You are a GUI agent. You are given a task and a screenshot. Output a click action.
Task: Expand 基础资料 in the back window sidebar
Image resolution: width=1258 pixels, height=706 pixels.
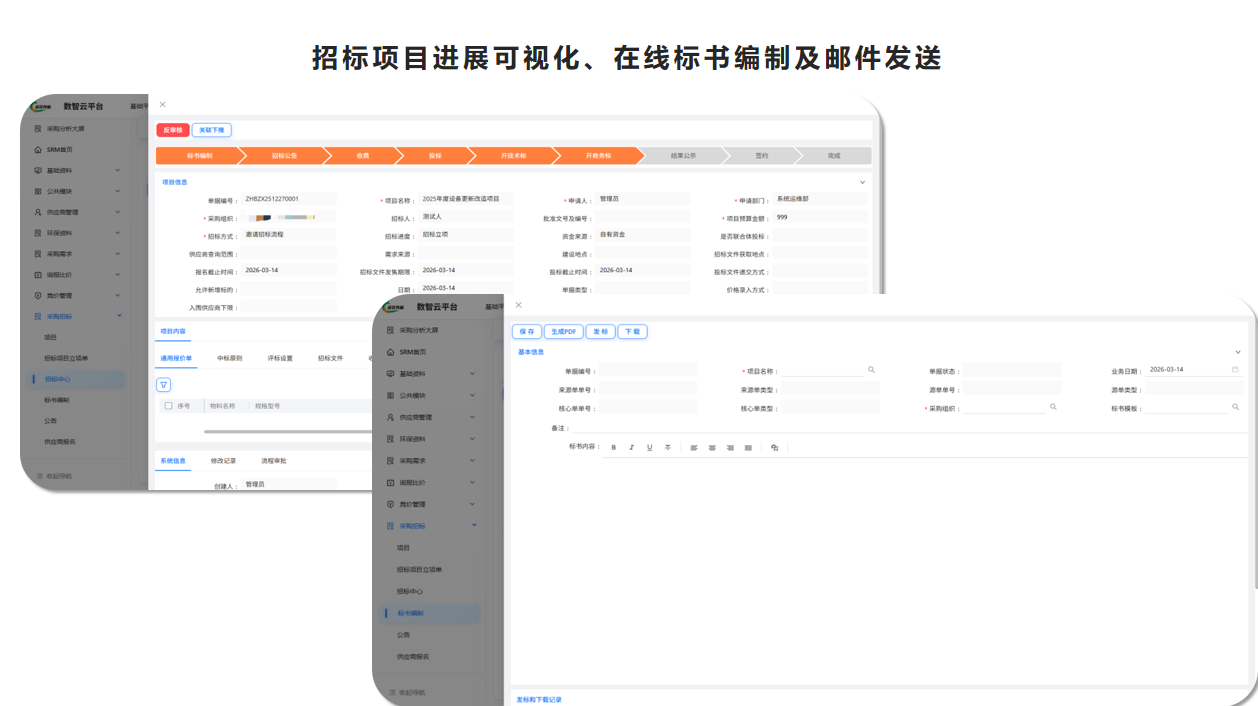click(x=117, y=170)
